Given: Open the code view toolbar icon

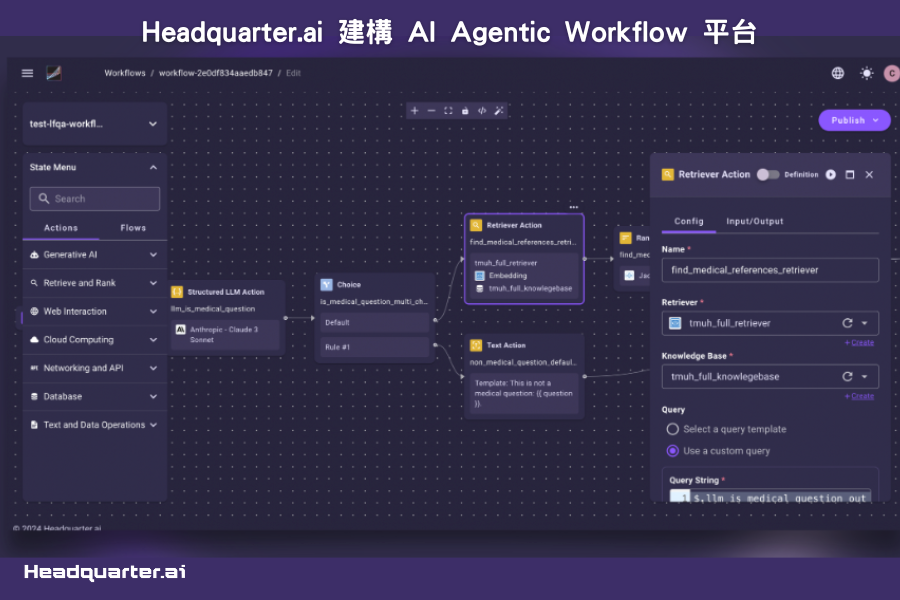Looking at the screenshot, I should [482, 111].
